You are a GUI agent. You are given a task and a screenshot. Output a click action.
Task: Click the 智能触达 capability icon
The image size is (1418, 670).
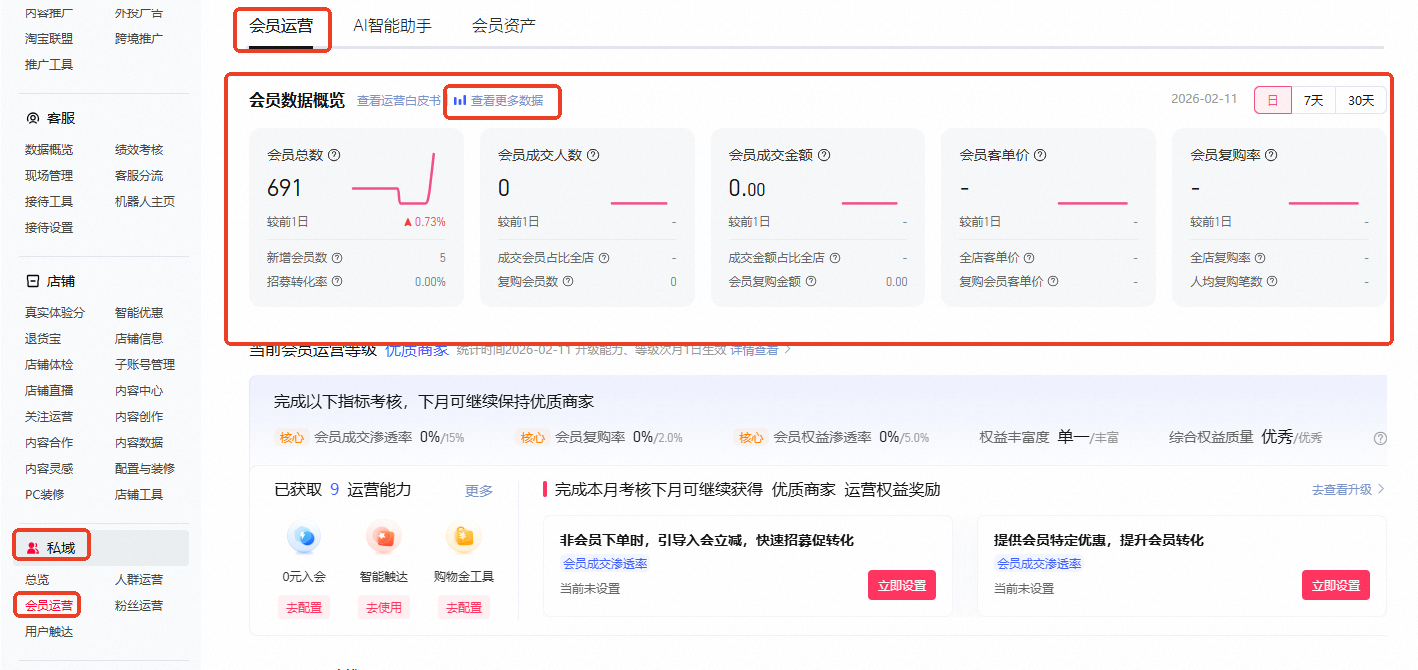pos(384,538)
